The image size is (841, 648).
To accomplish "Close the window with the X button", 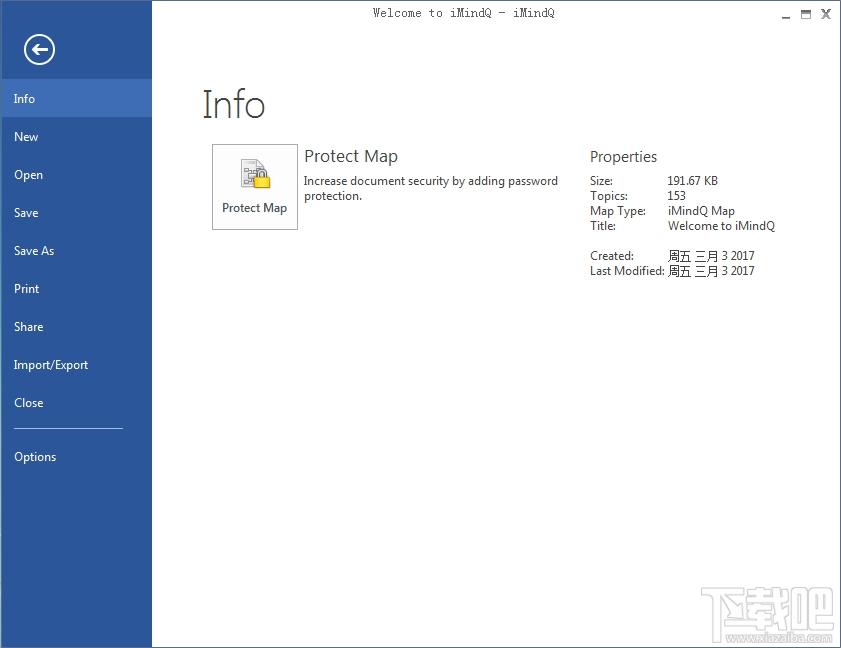I will coord(826,14).
